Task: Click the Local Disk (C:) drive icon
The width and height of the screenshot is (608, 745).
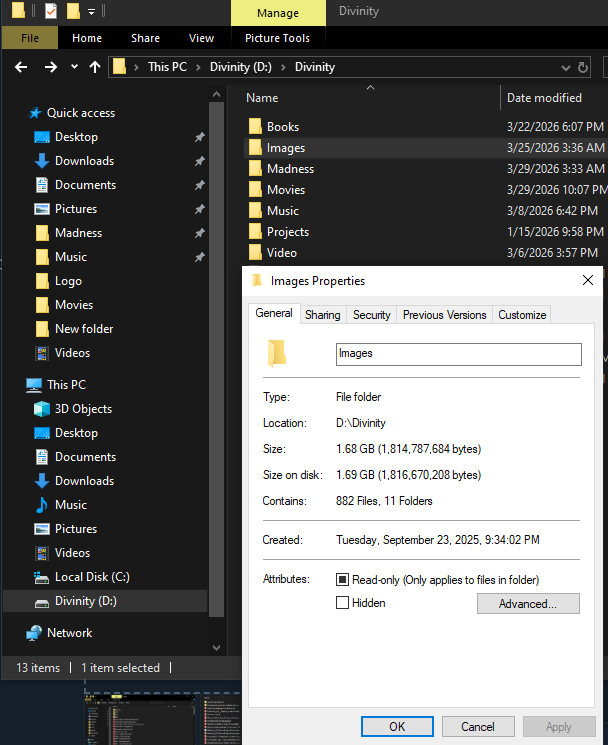Action: tap(42, 577)
